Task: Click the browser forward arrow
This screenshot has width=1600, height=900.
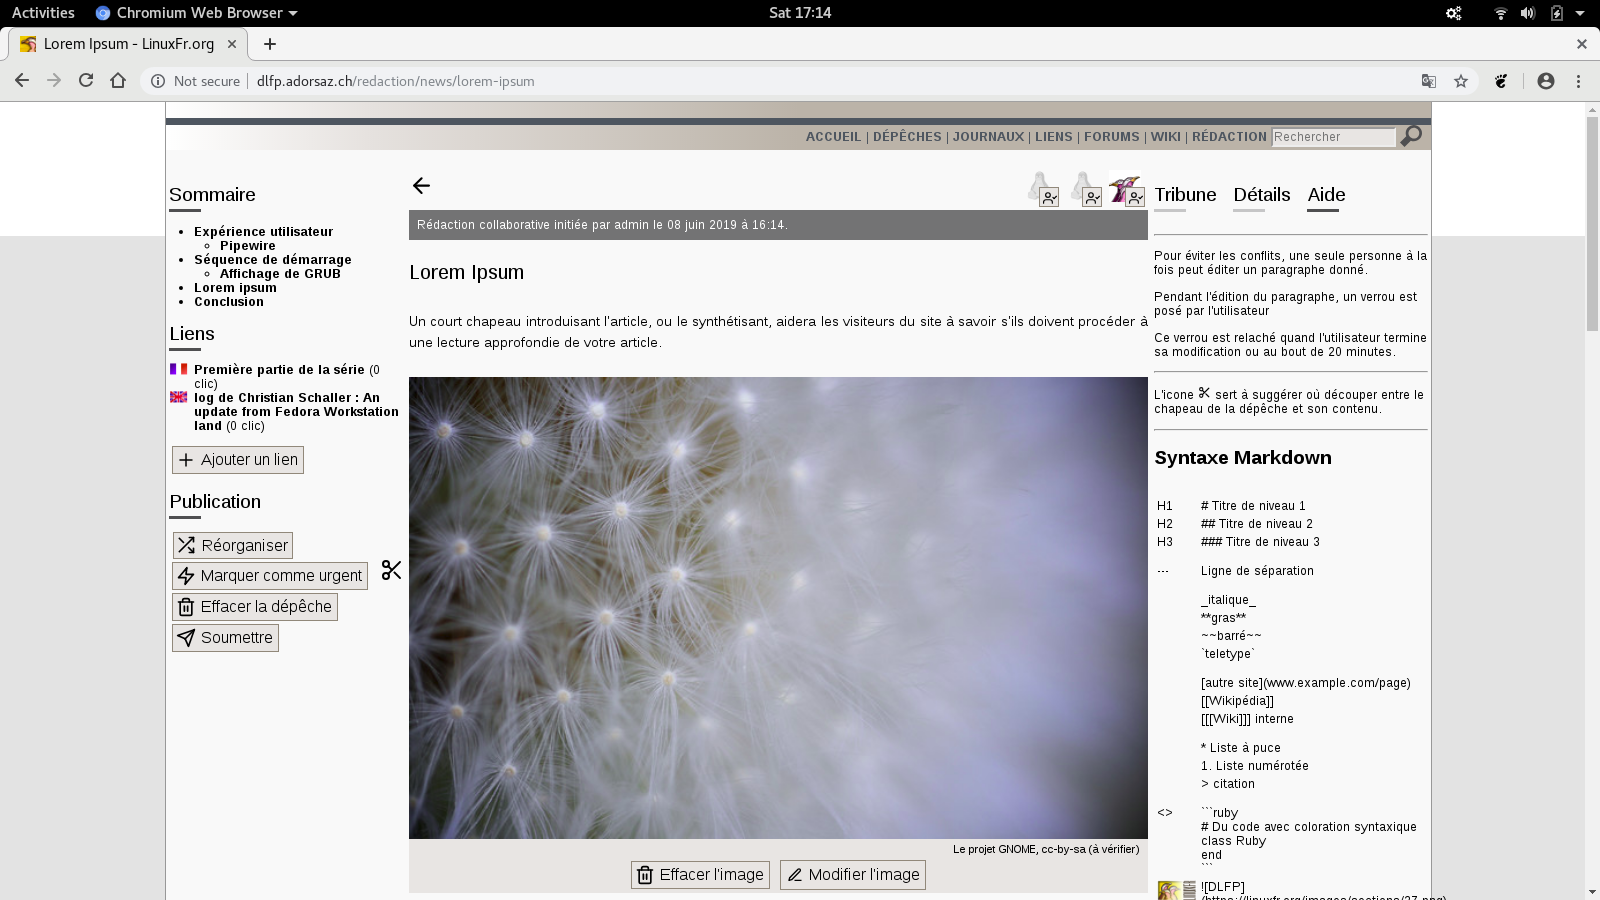Action: (54, 81)
